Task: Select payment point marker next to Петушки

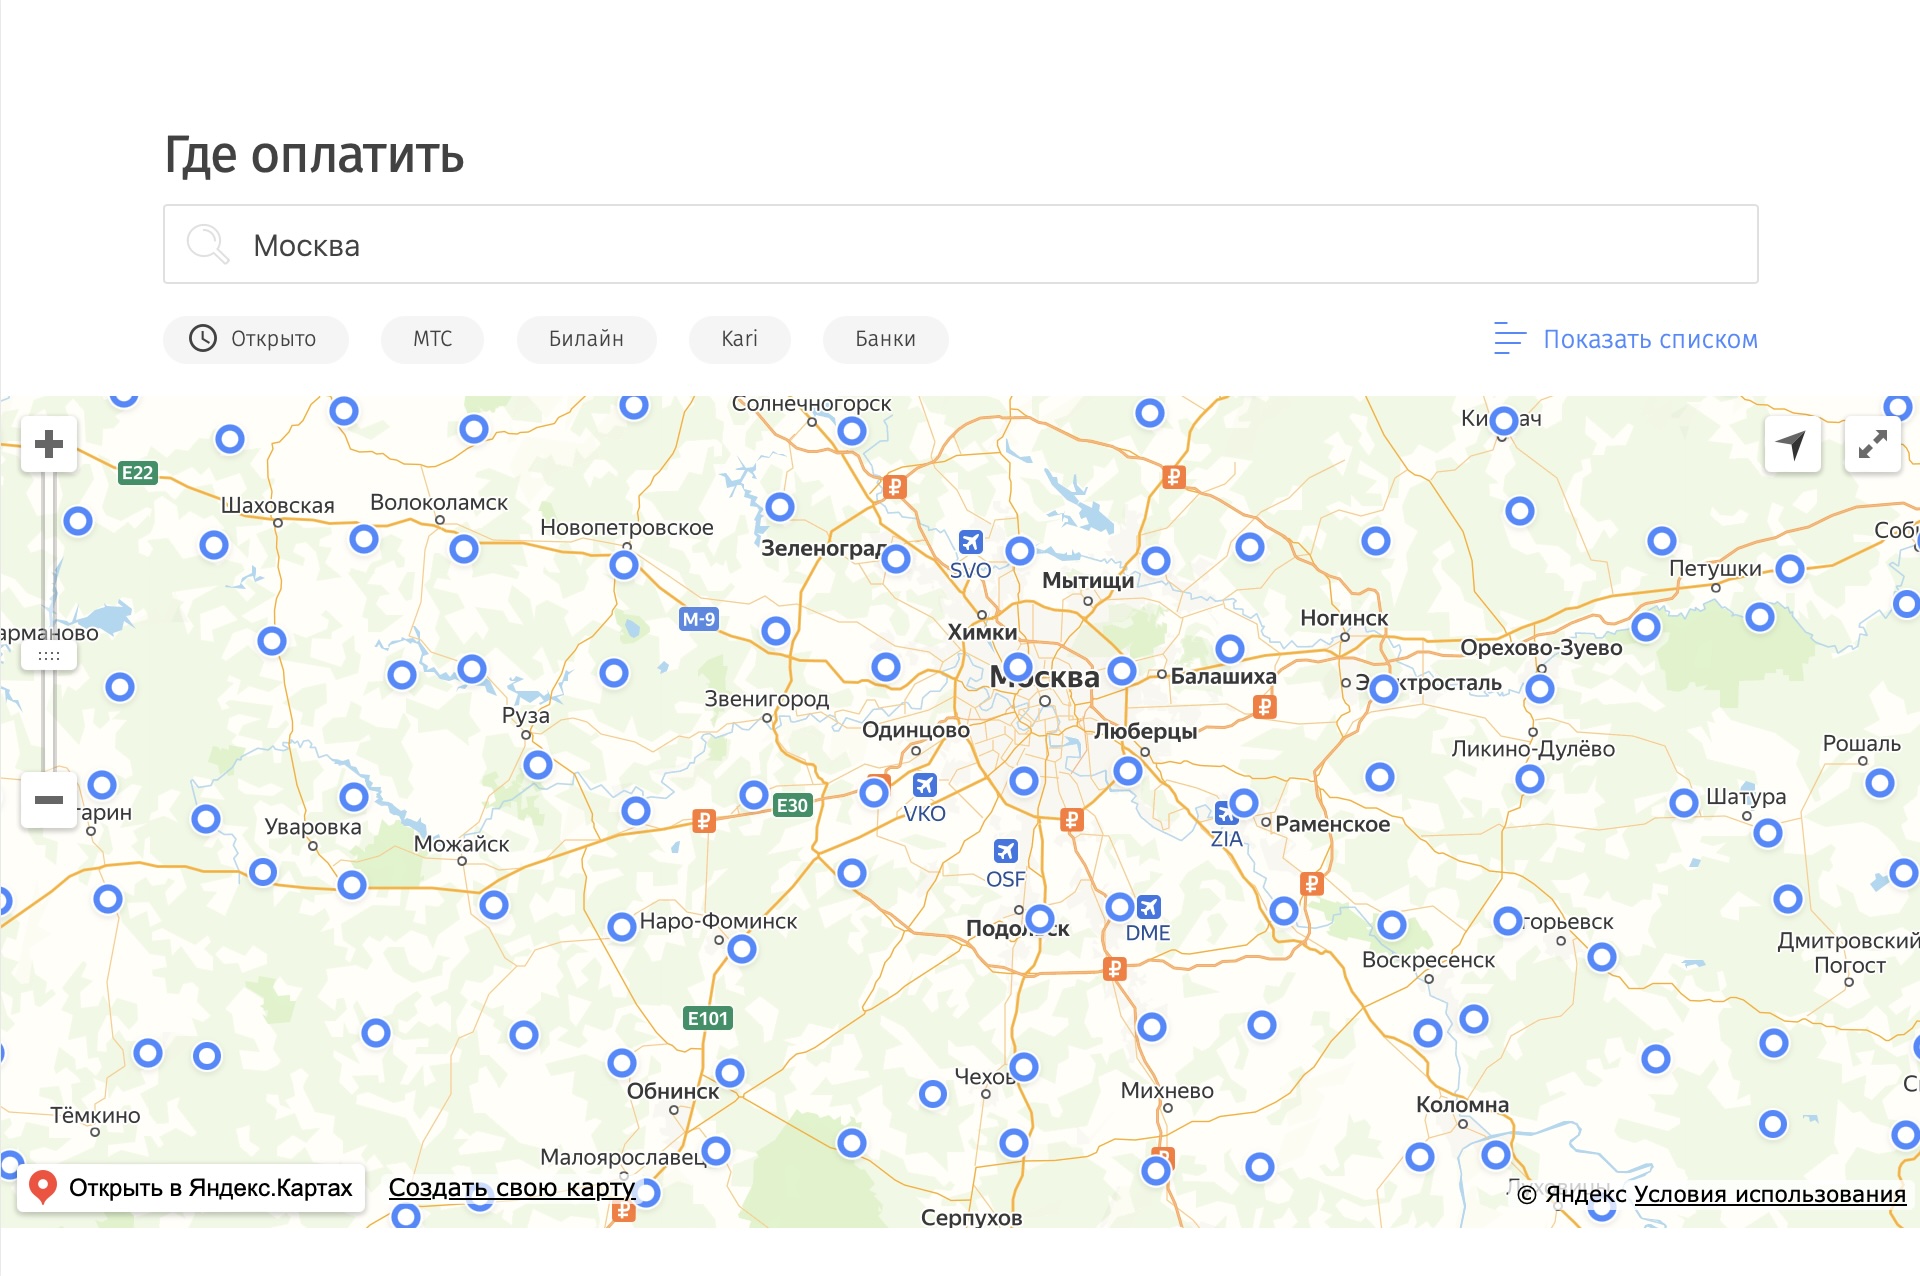Action: (x=1790, y=569)
